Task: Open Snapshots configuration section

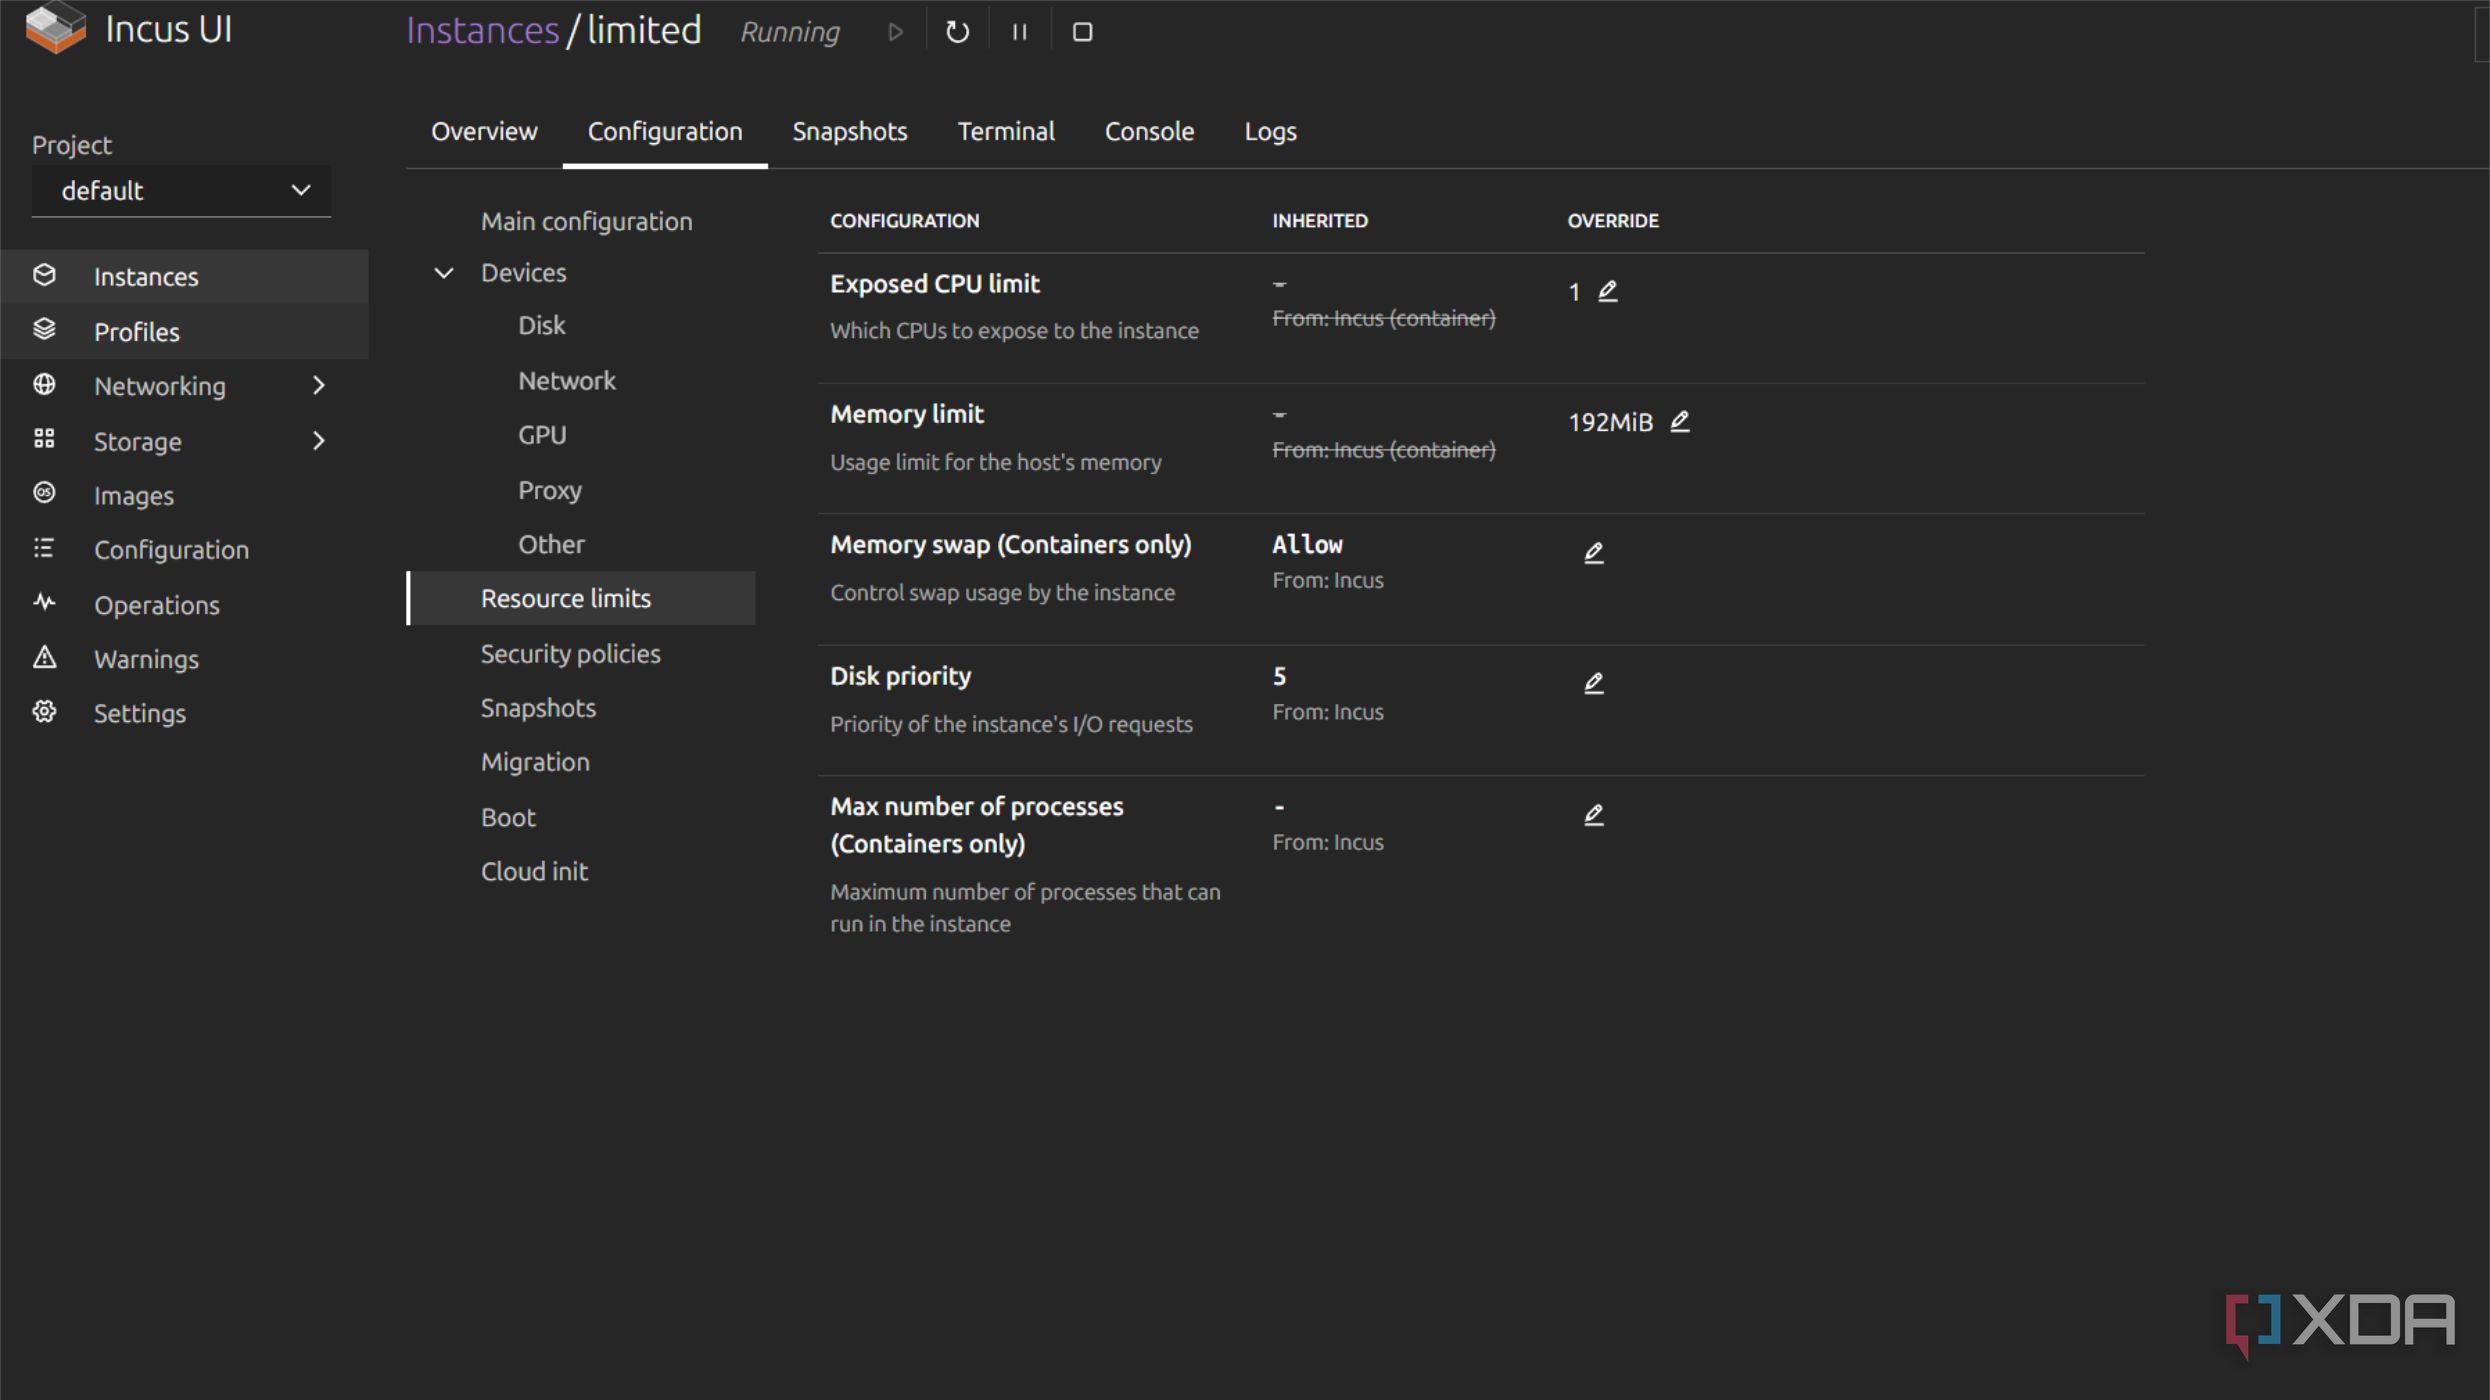Action: pos(538,708)
